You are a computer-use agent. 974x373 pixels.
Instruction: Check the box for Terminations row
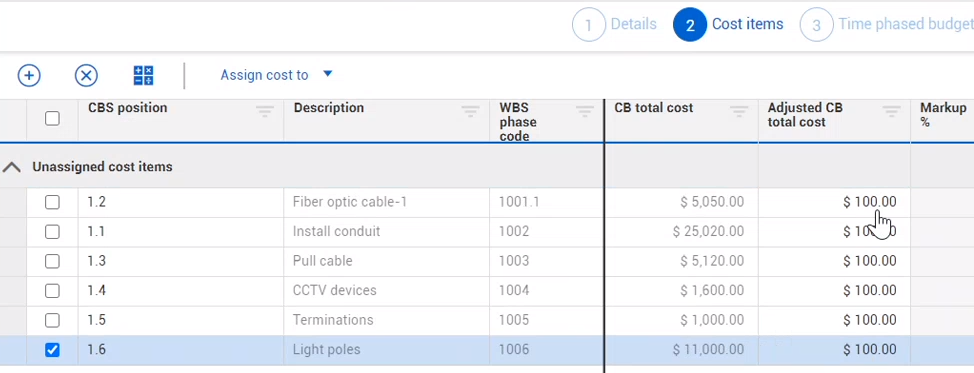[52, 320]
